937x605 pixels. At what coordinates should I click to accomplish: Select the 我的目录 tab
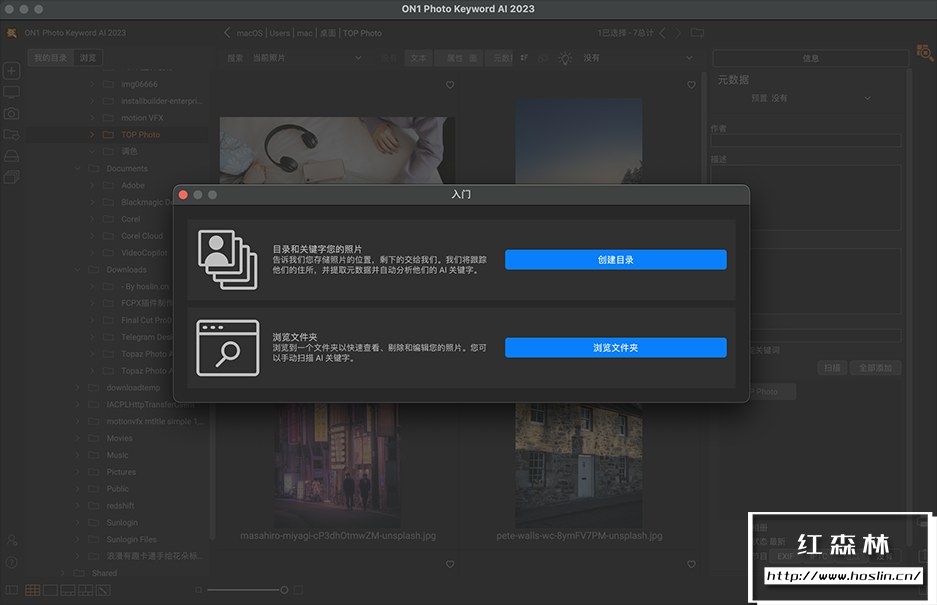coord(50,58)
